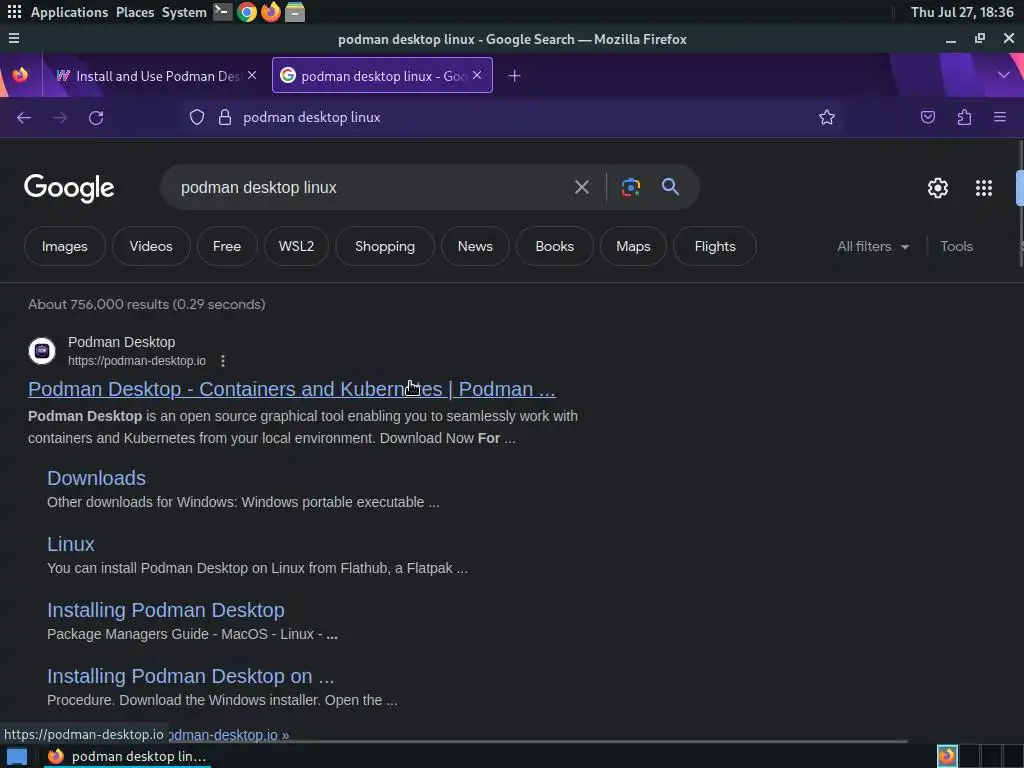Expand the All filters dropdown
The height and width of the screenshot is (768, 1024).
click(873, 247)
